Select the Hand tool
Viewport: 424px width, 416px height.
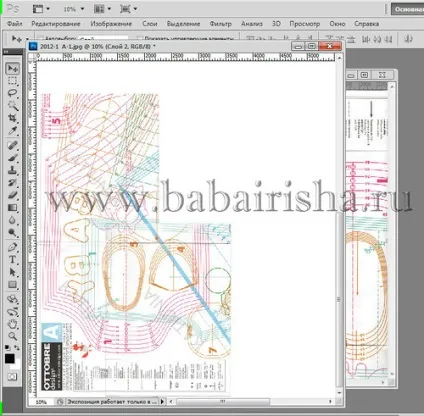click(13, 324)
